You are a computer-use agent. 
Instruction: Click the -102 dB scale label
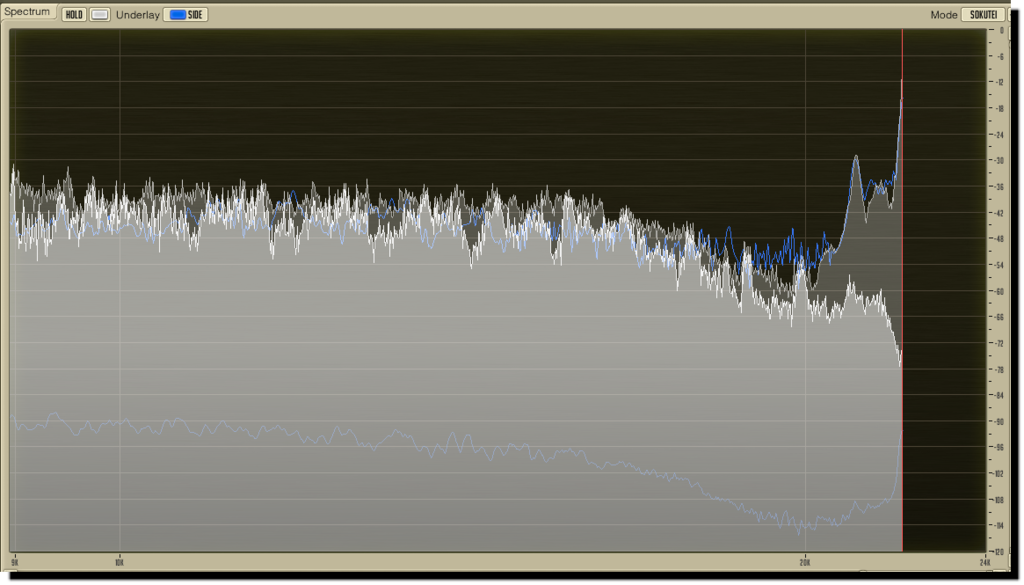pyautogui.click(x=999, y=474)
